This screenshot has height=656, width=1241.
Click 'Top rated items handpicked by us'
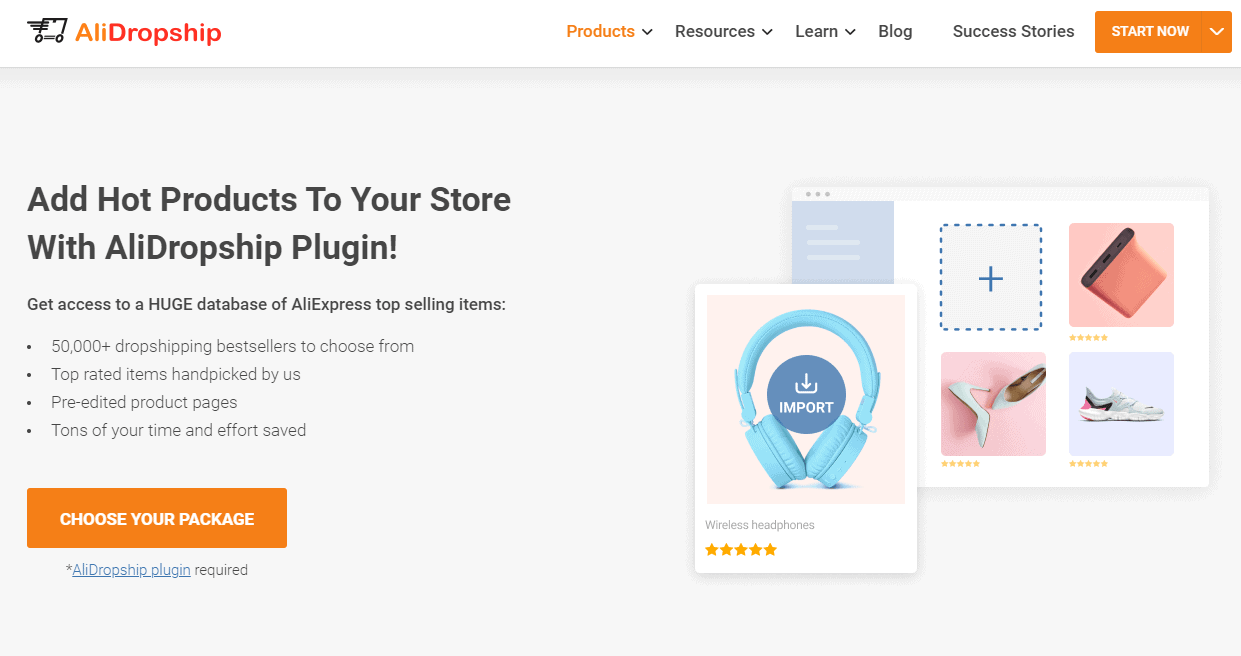click(x=176, y=374)
